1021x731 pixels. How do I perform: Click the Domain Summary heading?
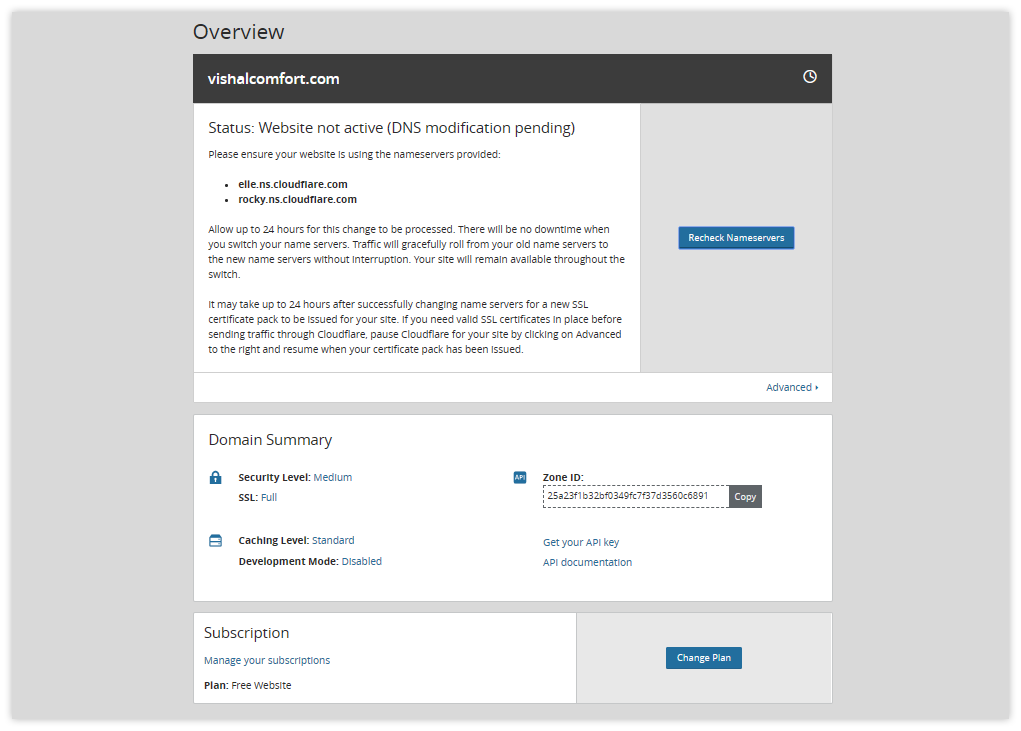coord(270,440)
